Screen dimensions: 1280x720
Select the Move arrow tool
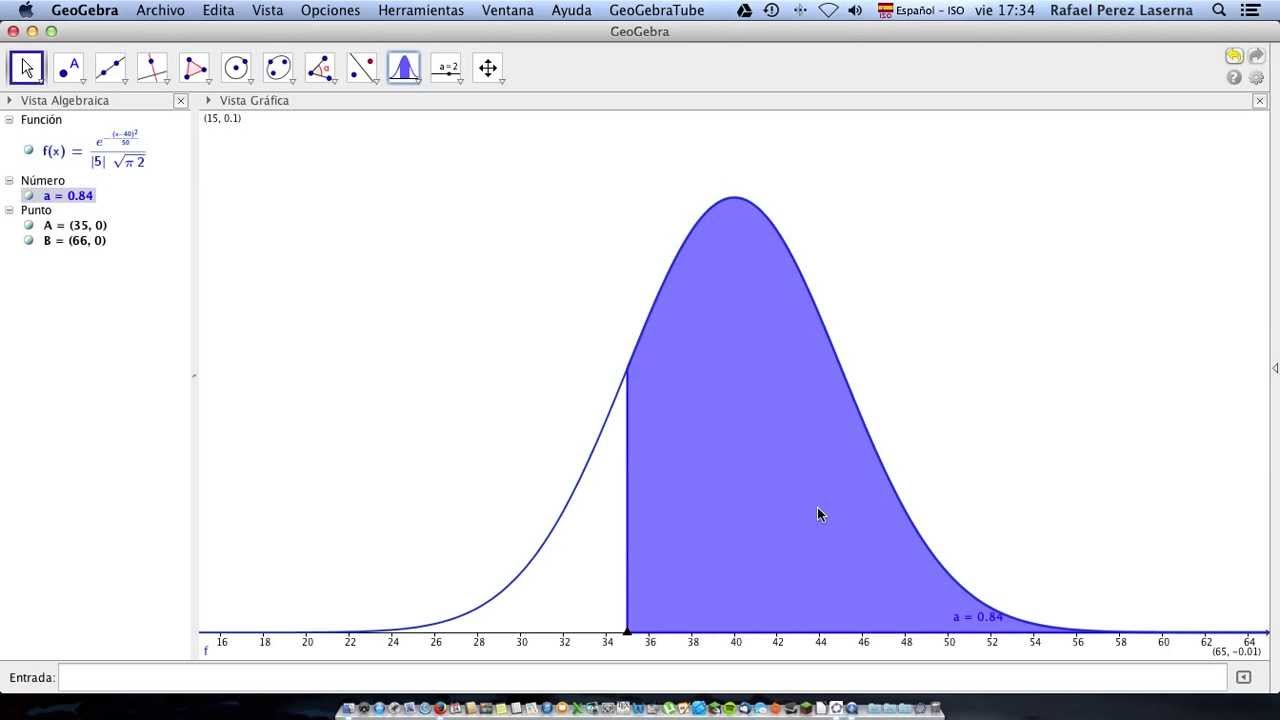pos(27,68)
